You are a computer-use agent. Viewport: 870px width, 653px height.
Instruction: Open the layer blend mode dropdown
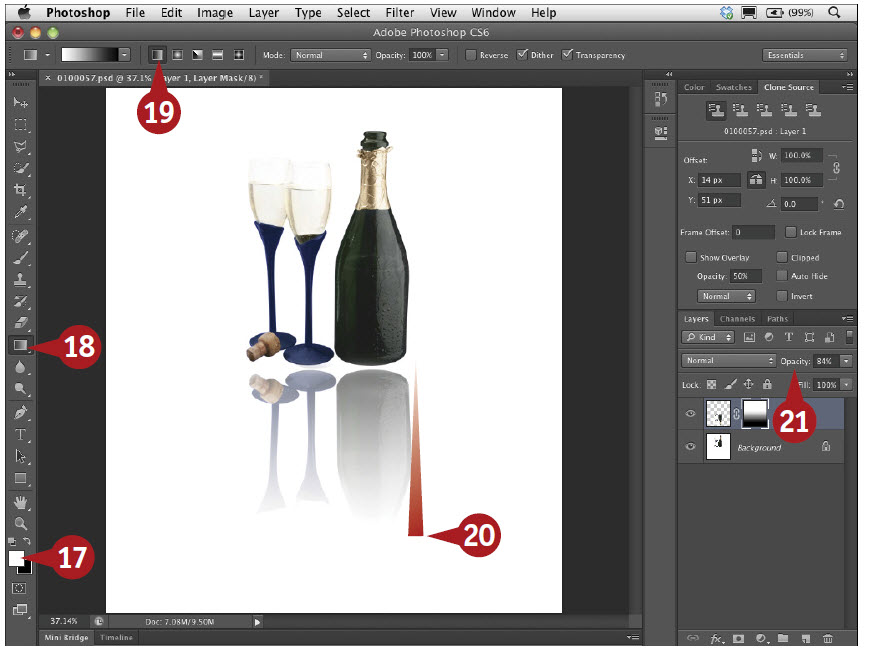coord(729,361)
